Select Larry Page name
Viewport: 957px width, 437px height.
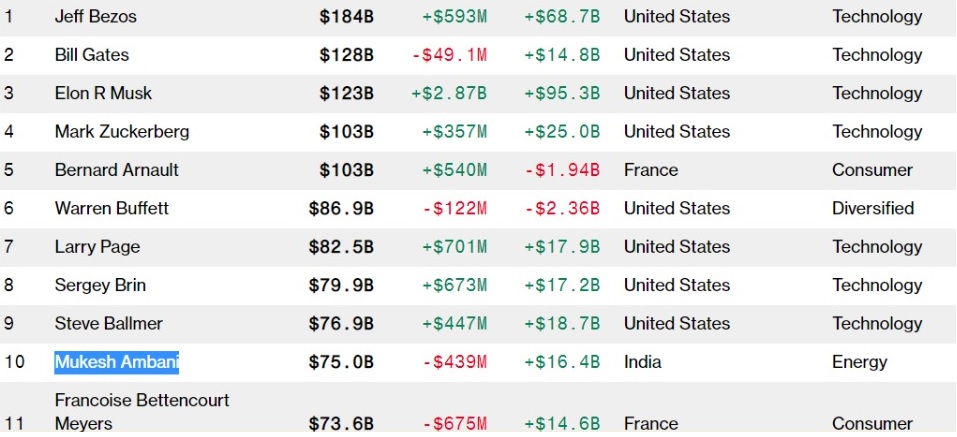click(x=98, y=247)
